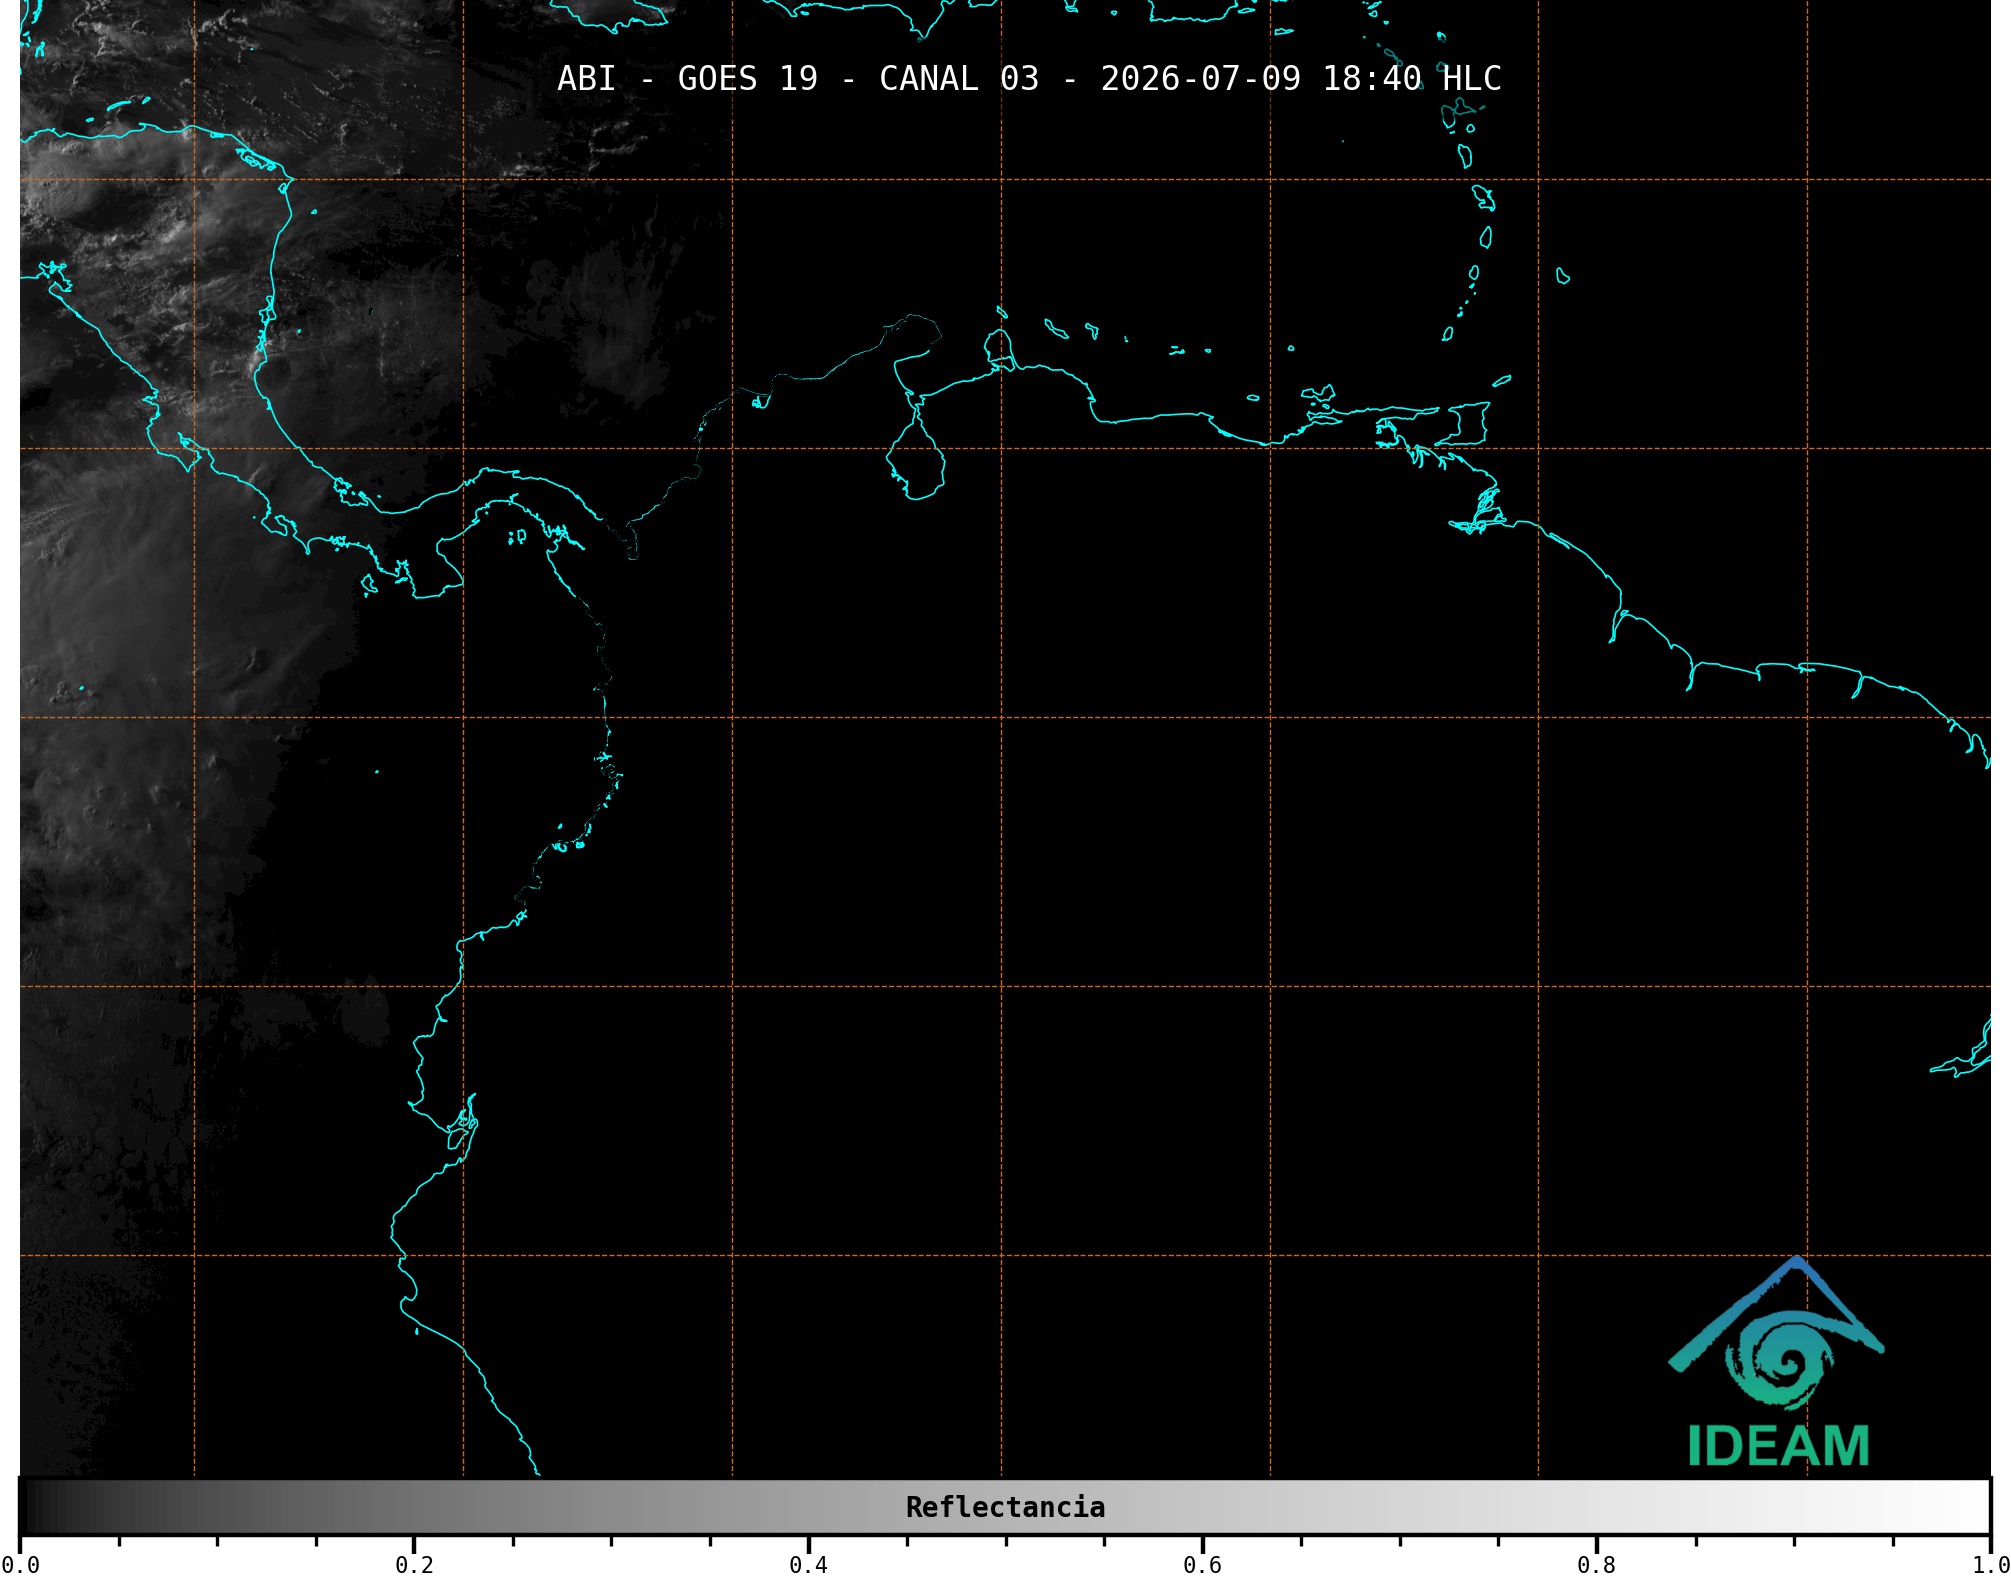The image size is (2011, 1577).
Task: Click the colorbar tick label "0.0"
Action: pos(21,1565)
